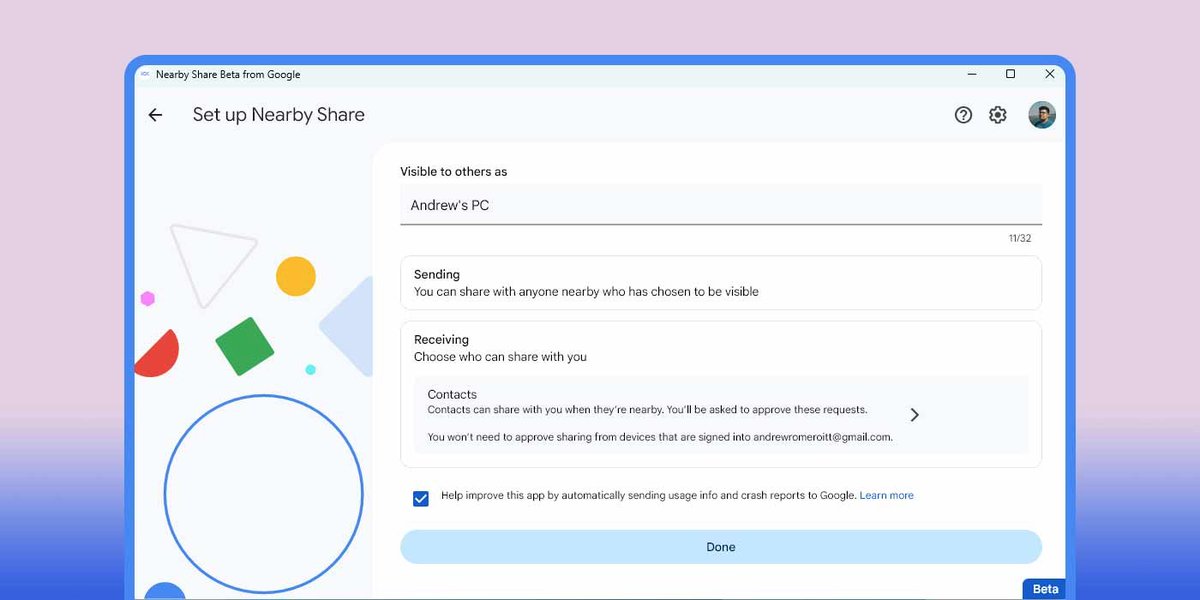Screen dimensions: 1200x600
Task: Minimize the Nearby Share window
Action: point(972,74)
